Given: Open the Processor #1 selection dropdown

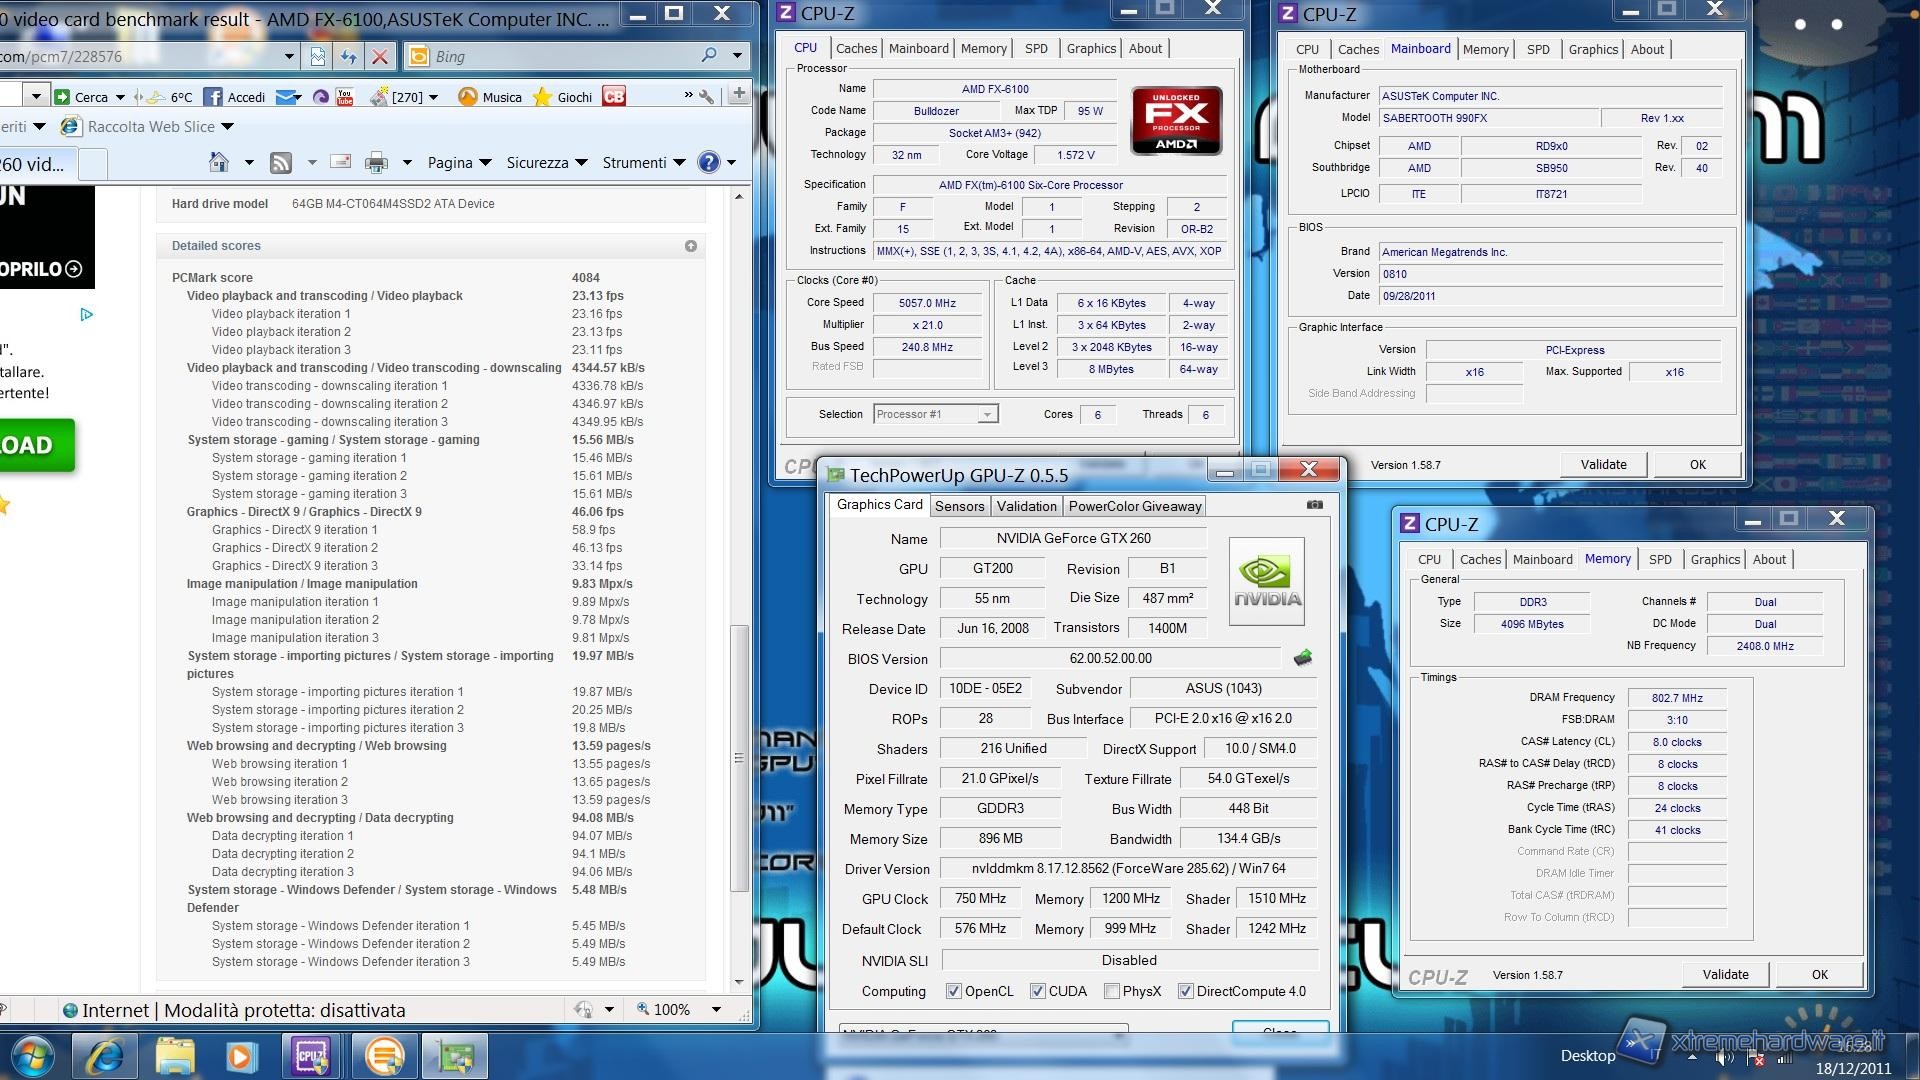Looking at the screenshot, I should [x=987, y=414].
